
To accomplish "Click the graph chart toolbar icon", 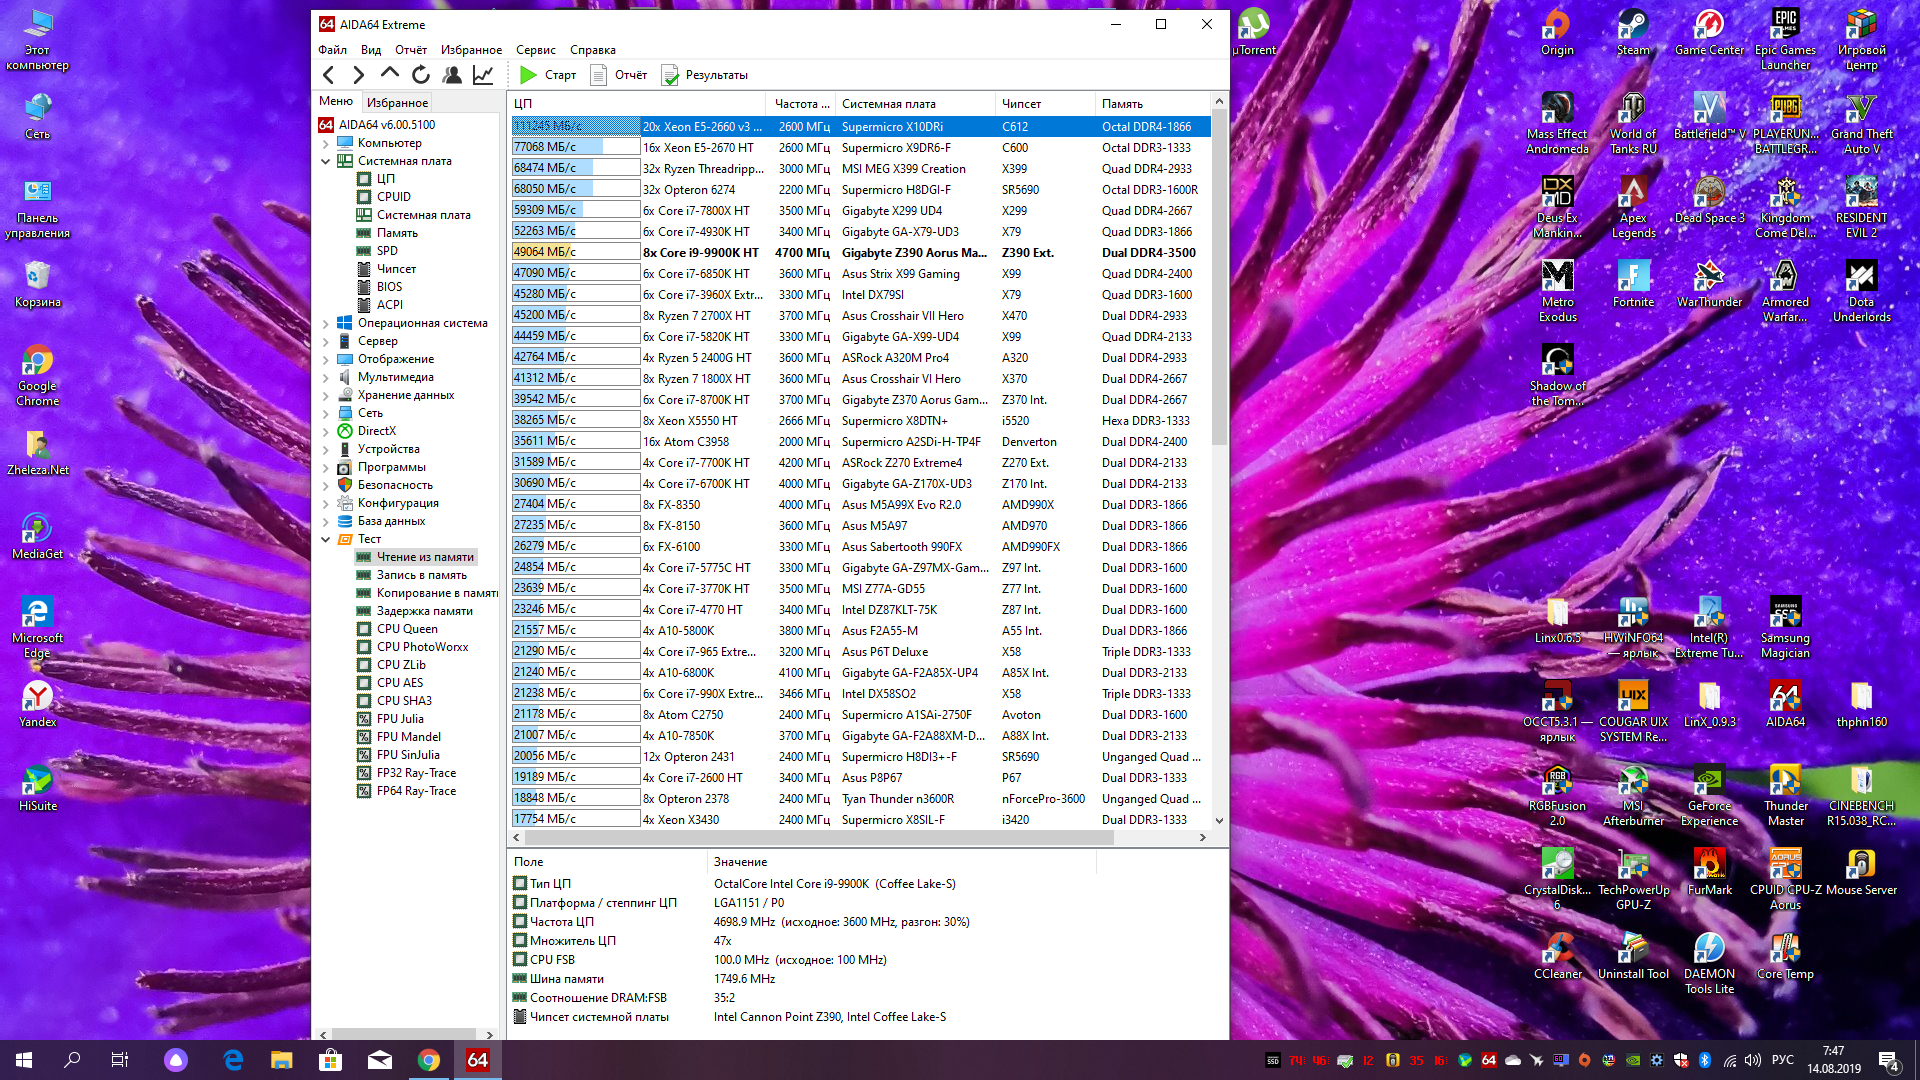I will coord(483,75).
